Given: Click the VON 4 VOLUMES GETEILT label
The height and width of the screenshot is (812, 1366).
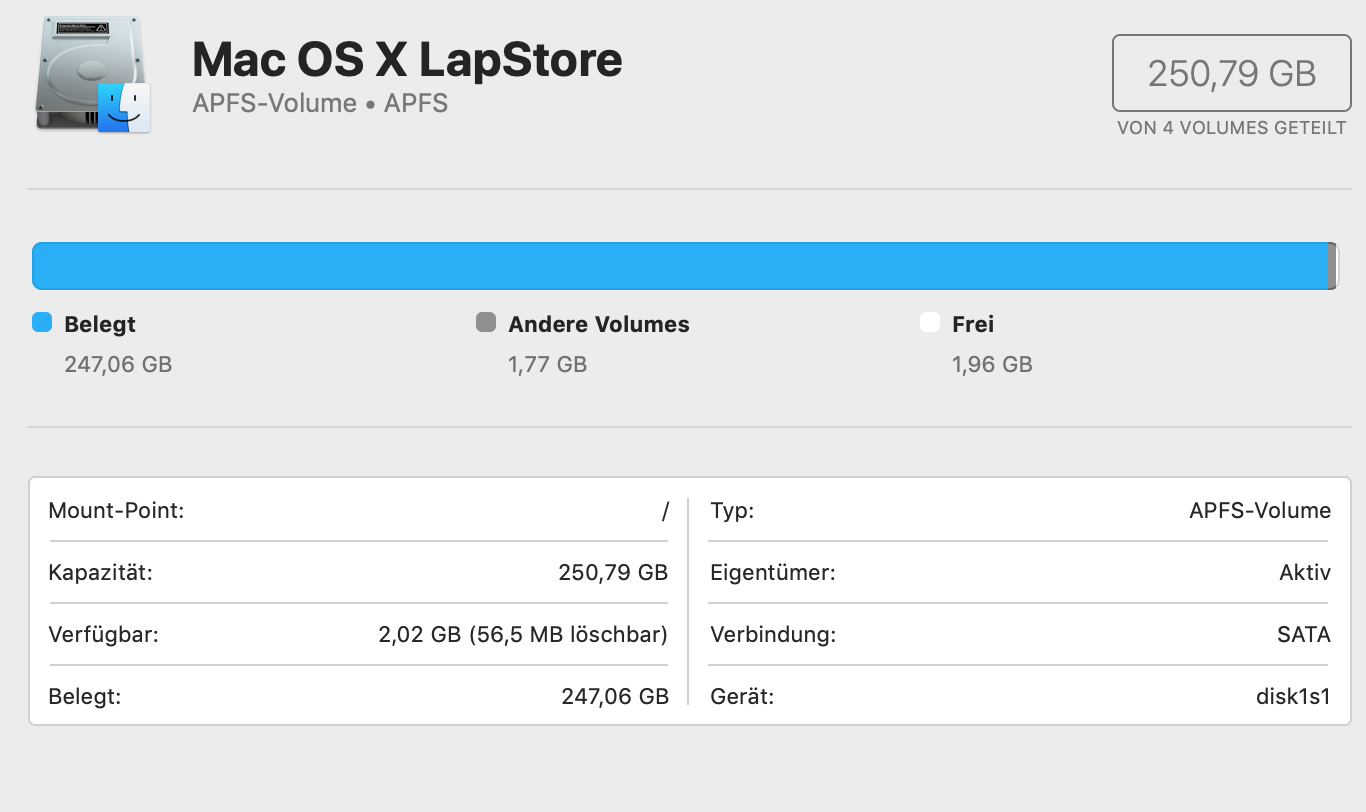Looking at the screenshot, I should pos(1232,128).
